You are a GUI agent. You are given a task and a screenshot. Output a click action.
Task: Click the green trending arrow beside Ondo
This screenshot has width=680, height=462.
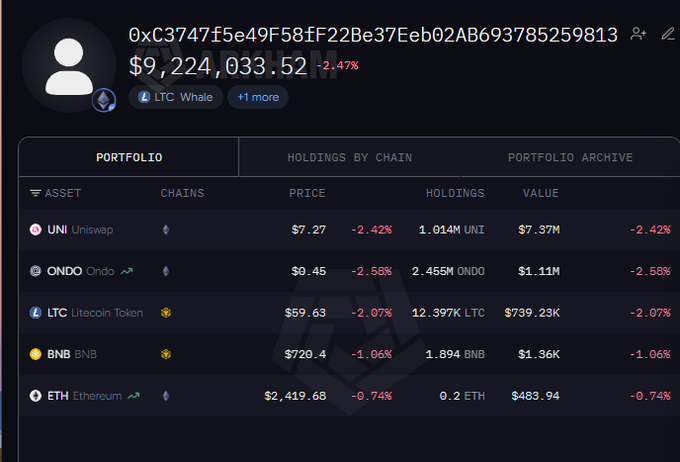pyautogui.click(x=127, y=272)
